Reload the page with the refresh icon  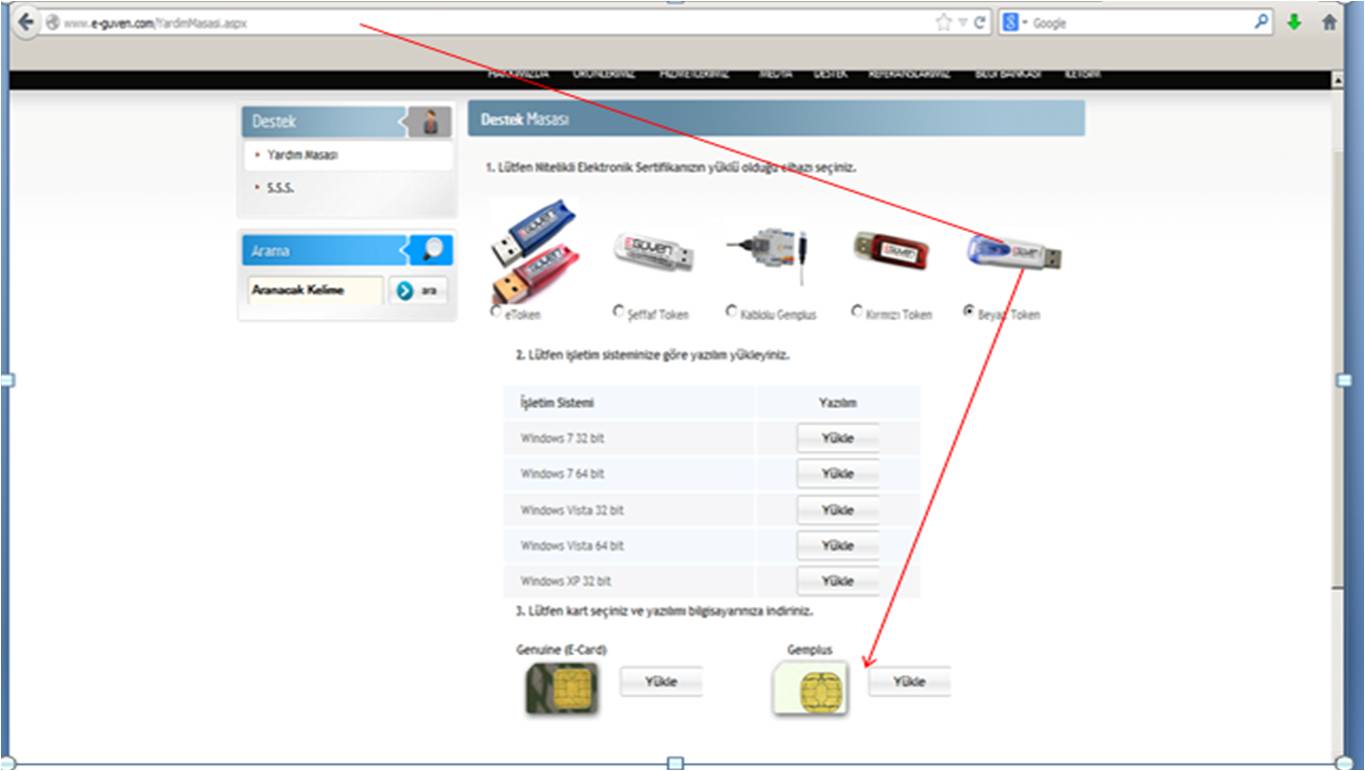tap(980, 23)
